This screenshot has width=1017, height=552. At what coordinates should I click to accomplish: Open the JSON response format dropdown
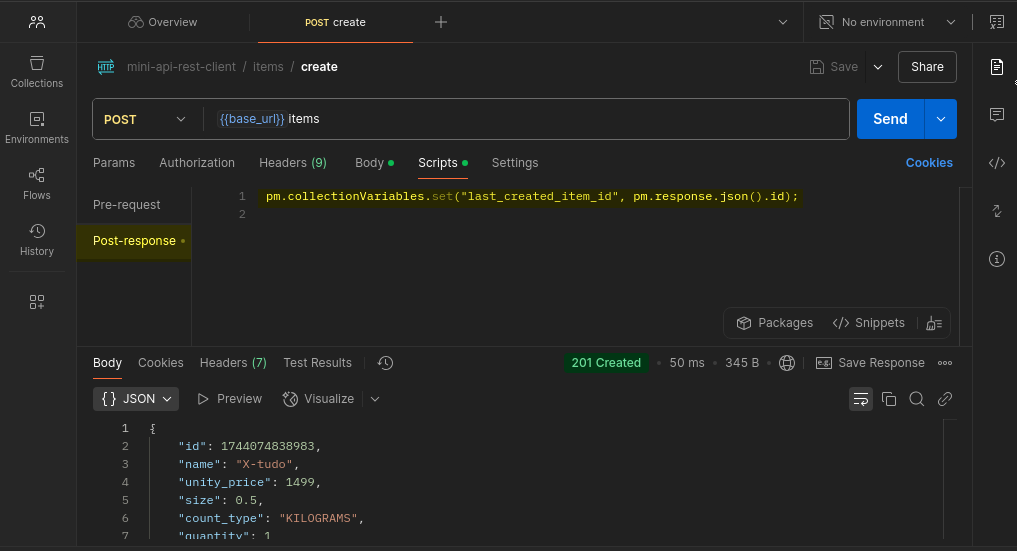(x=137, y=399)
